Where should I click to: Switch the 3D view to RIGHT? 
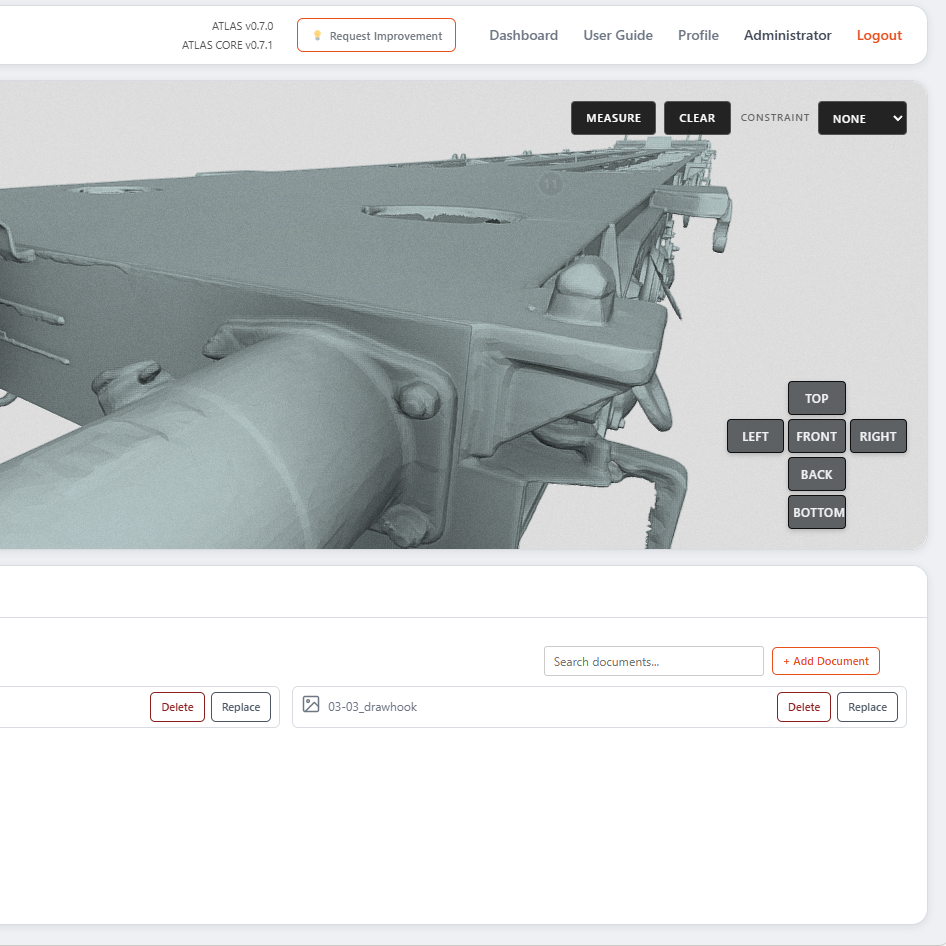tap(878, 436)
